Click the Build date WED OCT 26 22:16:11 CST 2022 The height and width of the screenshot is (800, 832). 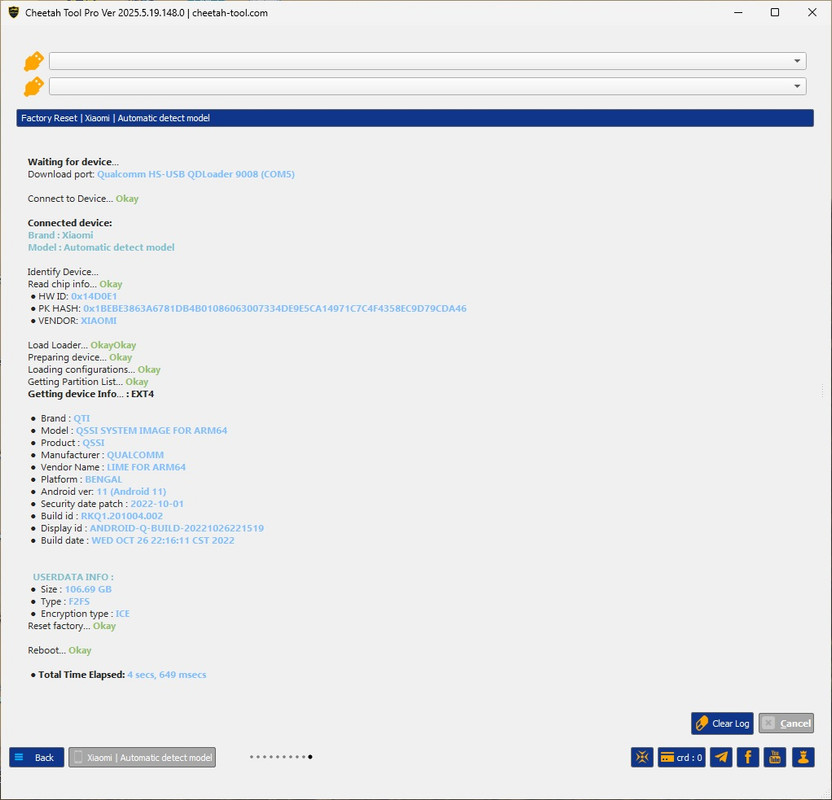163,540
